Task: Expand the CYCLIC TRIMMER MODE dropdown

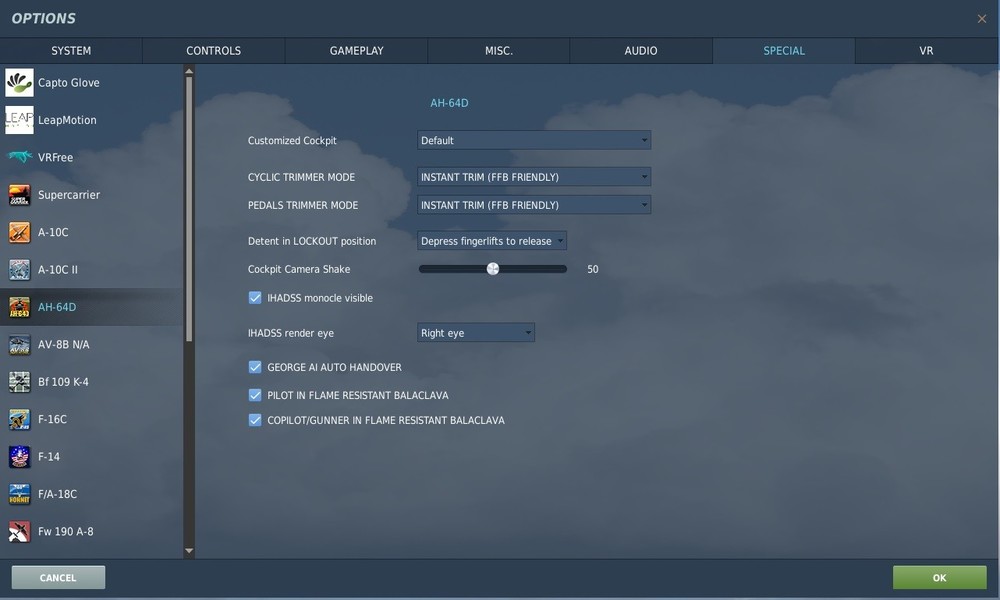Action: click(534, 177)
